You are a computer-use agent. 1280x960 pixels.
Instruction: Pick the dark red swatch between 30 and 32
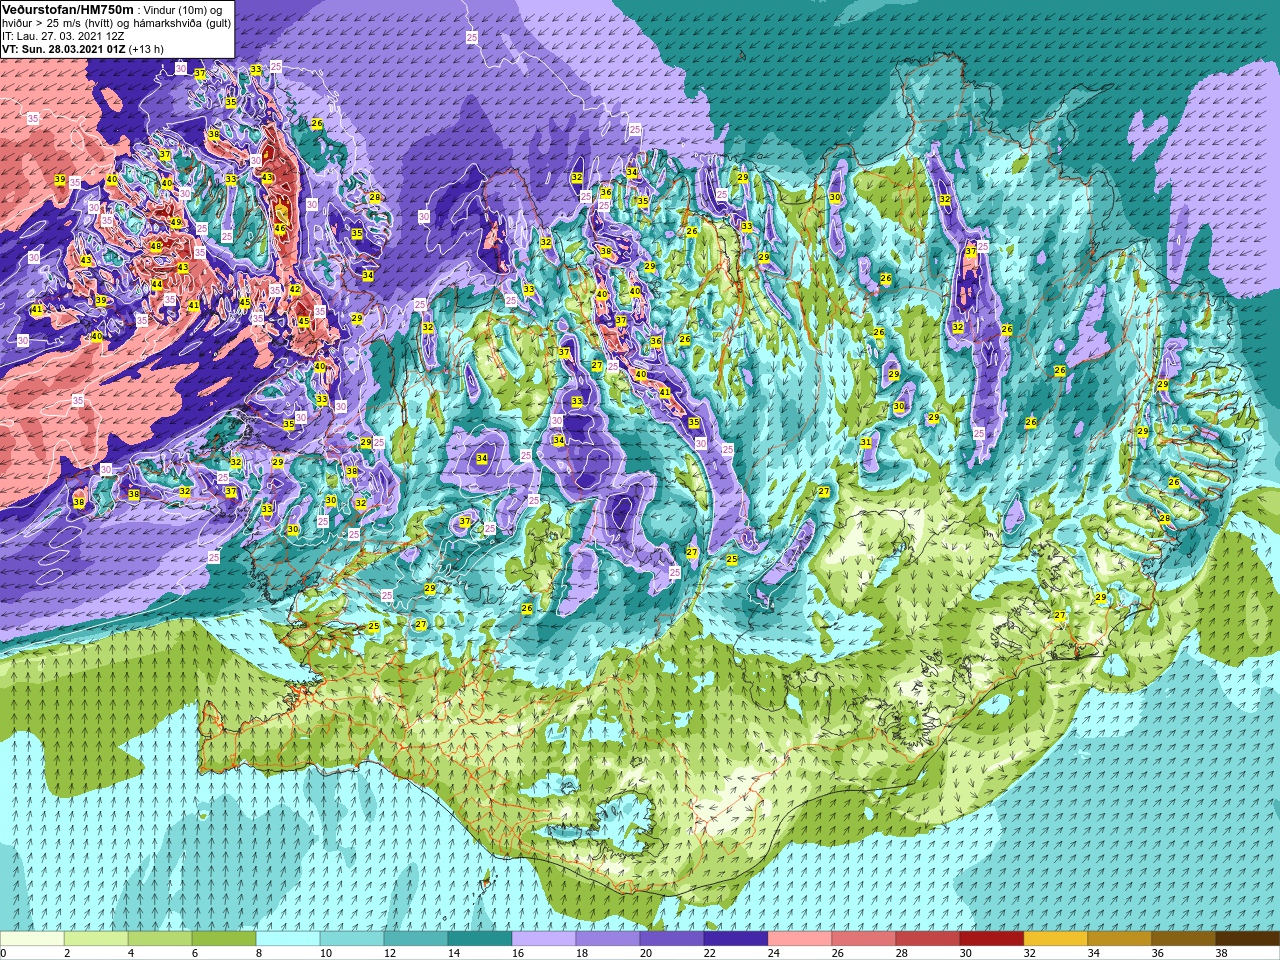[992, 939]
